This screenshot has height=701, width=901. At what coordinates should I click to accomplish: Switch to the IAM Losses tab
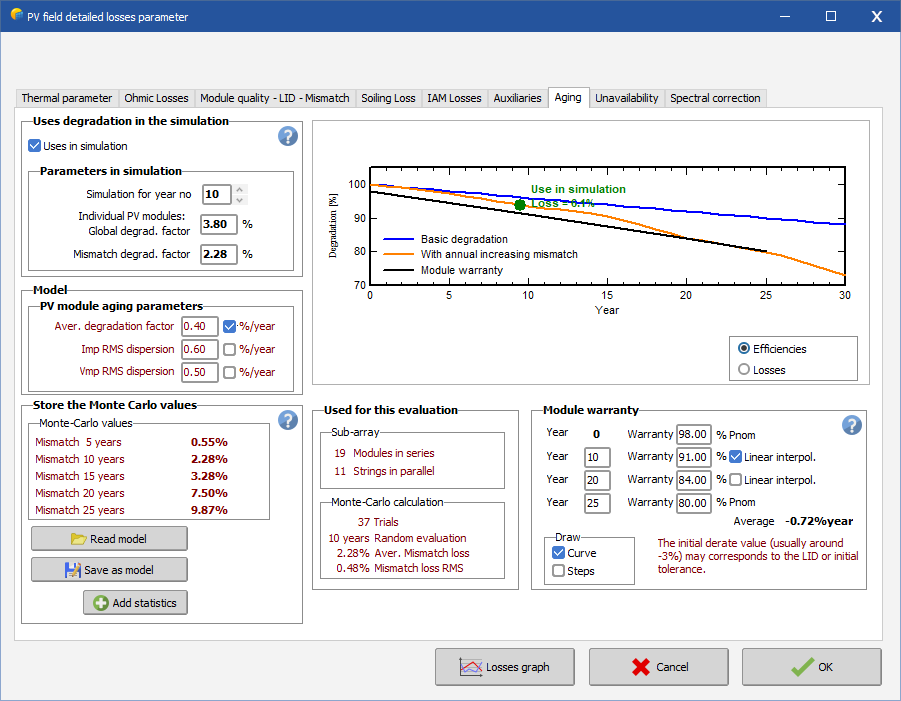(x=454, y=98)
